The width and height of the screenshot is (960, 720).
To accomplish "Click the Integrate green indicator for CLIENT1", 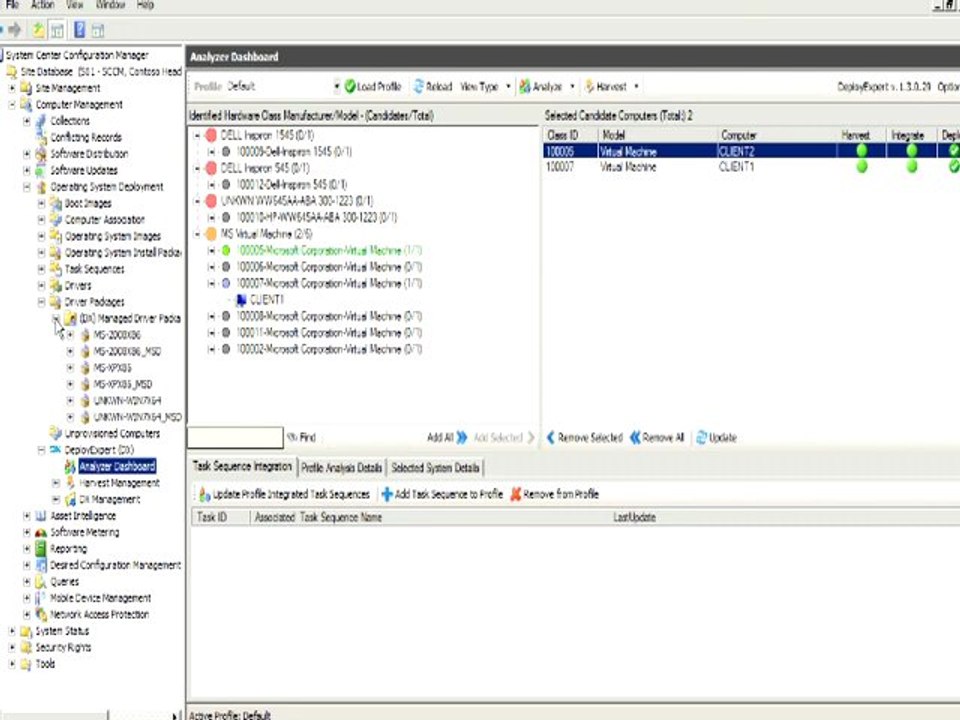I will pos(912,166).
